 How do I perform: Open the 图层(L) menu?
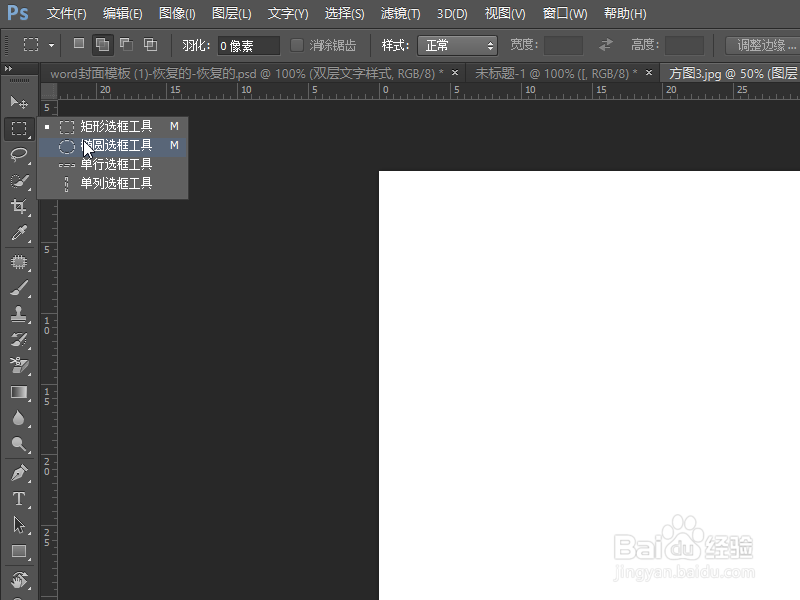pos(232,14)
